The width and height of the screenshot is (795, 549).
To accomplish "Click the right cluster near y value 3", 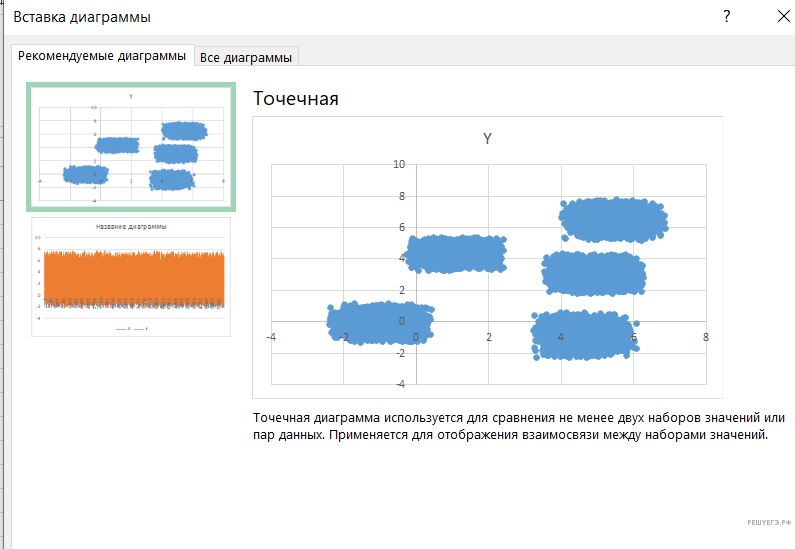I will click(x=593, y=273).
